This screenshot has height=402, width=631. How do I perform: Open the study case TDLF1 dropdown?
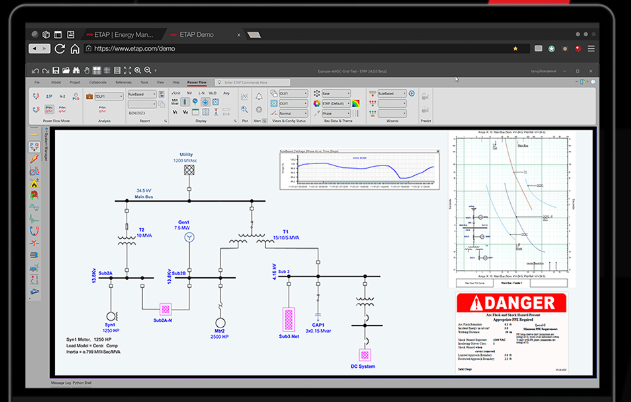coord(108,97)
